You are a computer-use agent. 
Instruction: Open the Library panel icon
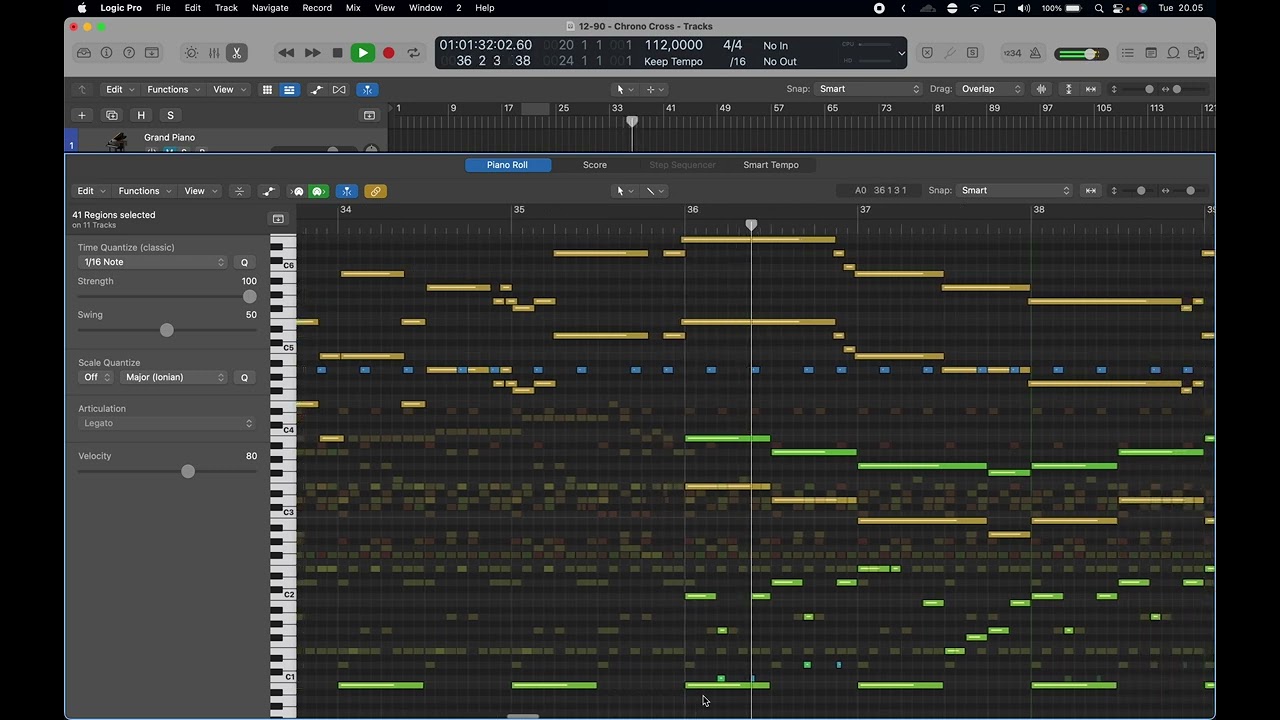click(84, 53)
